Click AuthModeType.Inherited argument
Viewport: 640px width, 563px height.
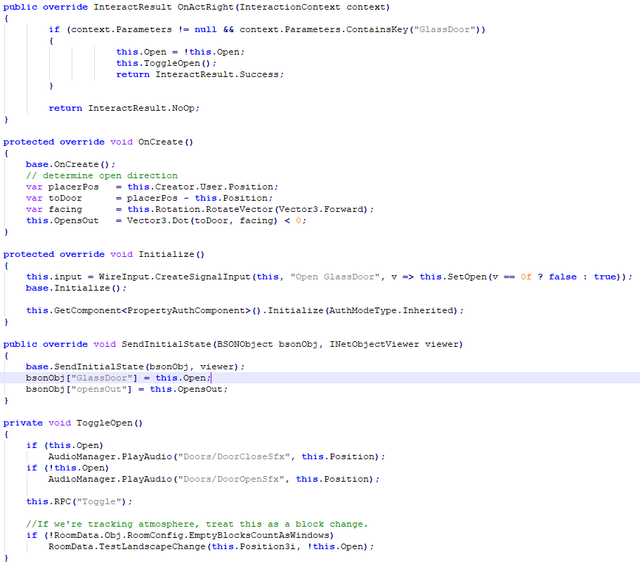[391, 310]
